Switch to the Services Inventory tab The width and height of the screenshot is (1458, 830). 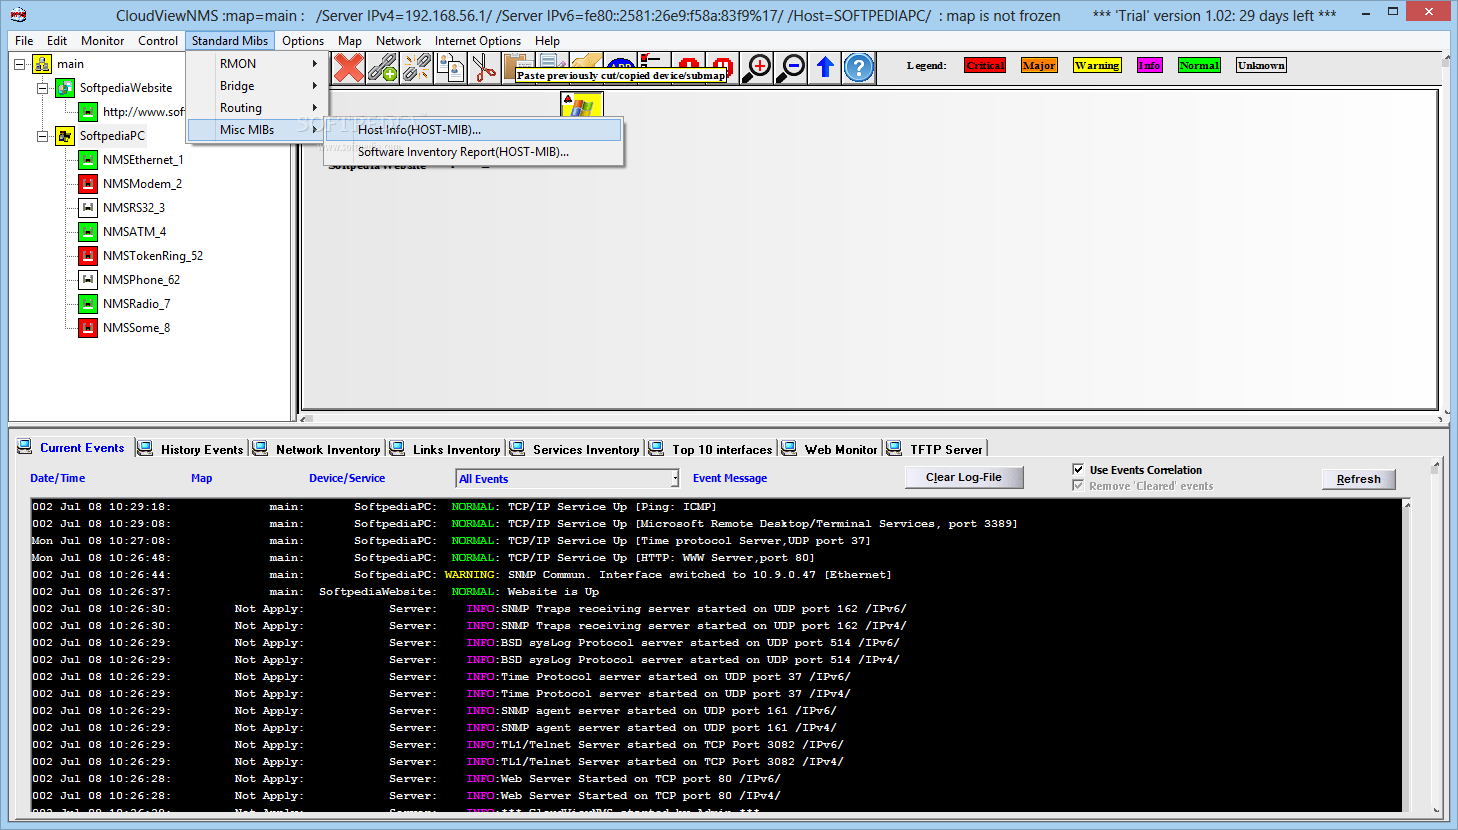(x=575, y=449)
